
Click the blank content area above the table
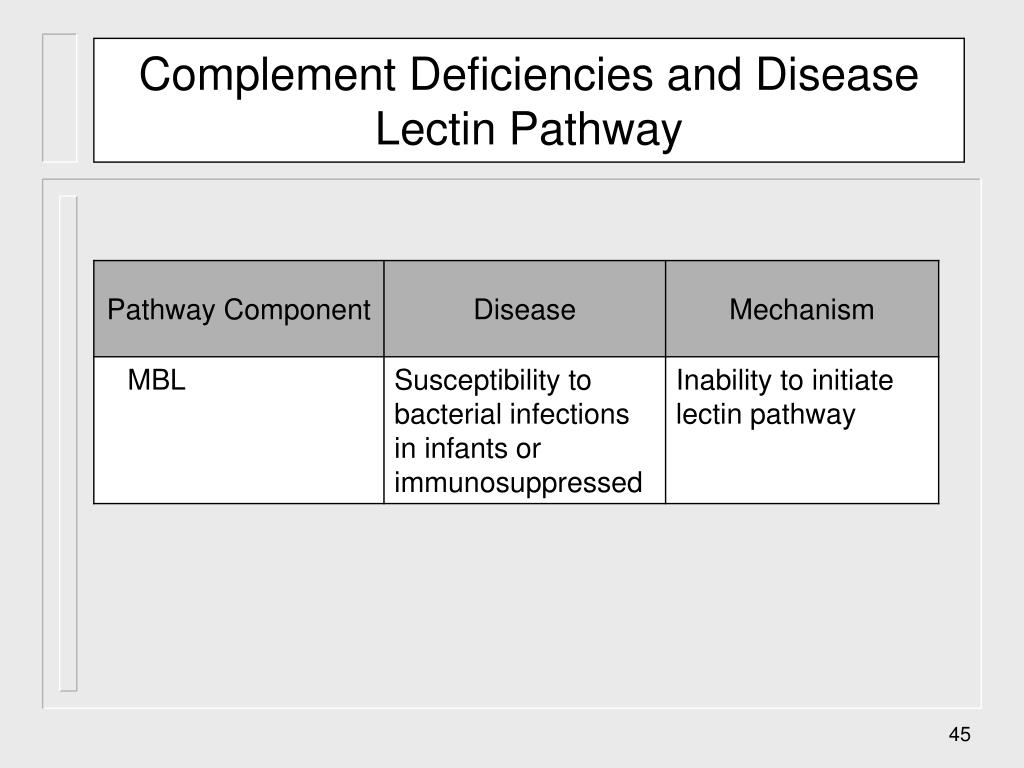coord(516,220)
